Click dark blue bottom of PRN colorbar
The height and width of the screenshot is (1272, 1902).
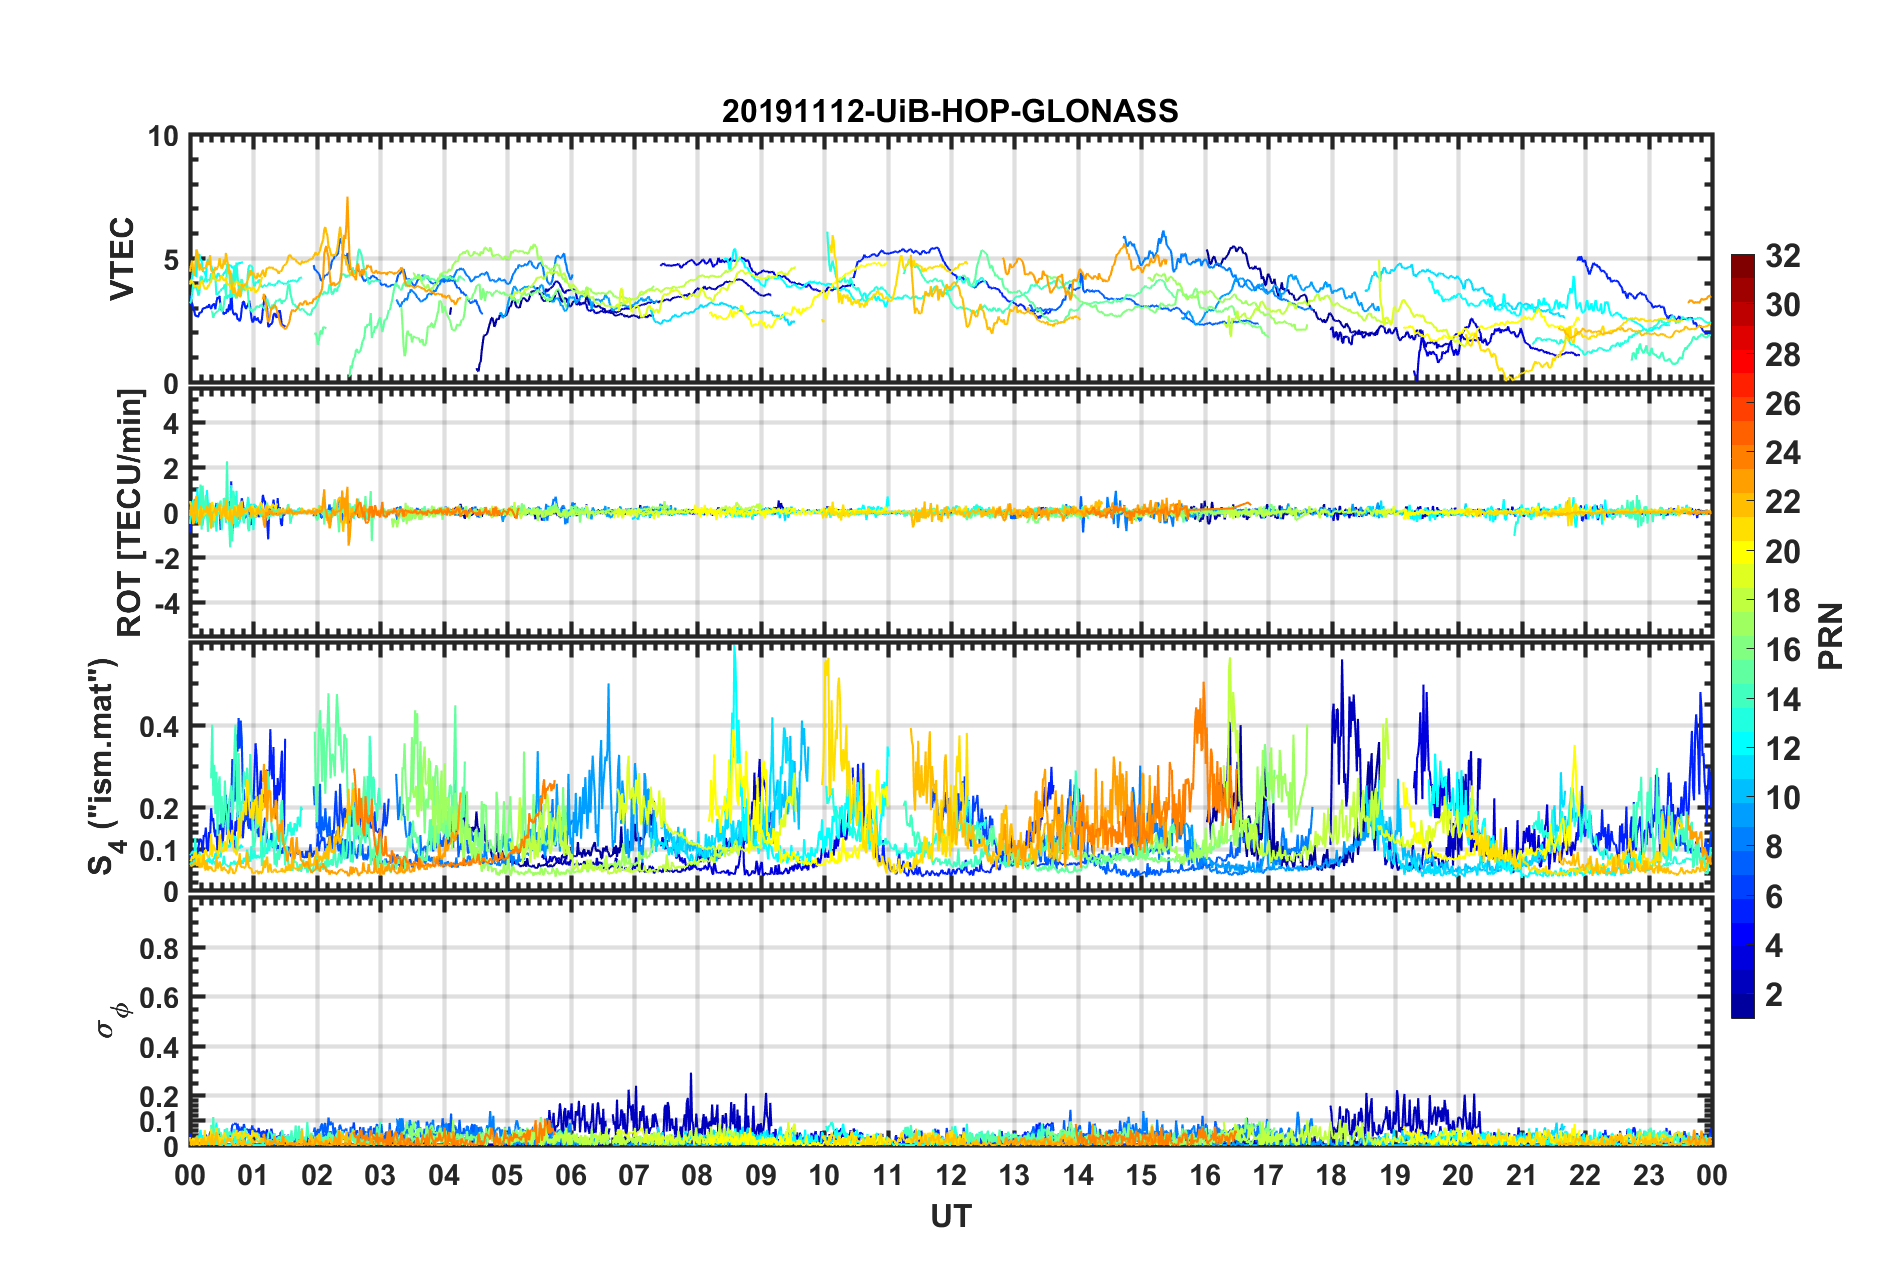tap(1742, 1010)
